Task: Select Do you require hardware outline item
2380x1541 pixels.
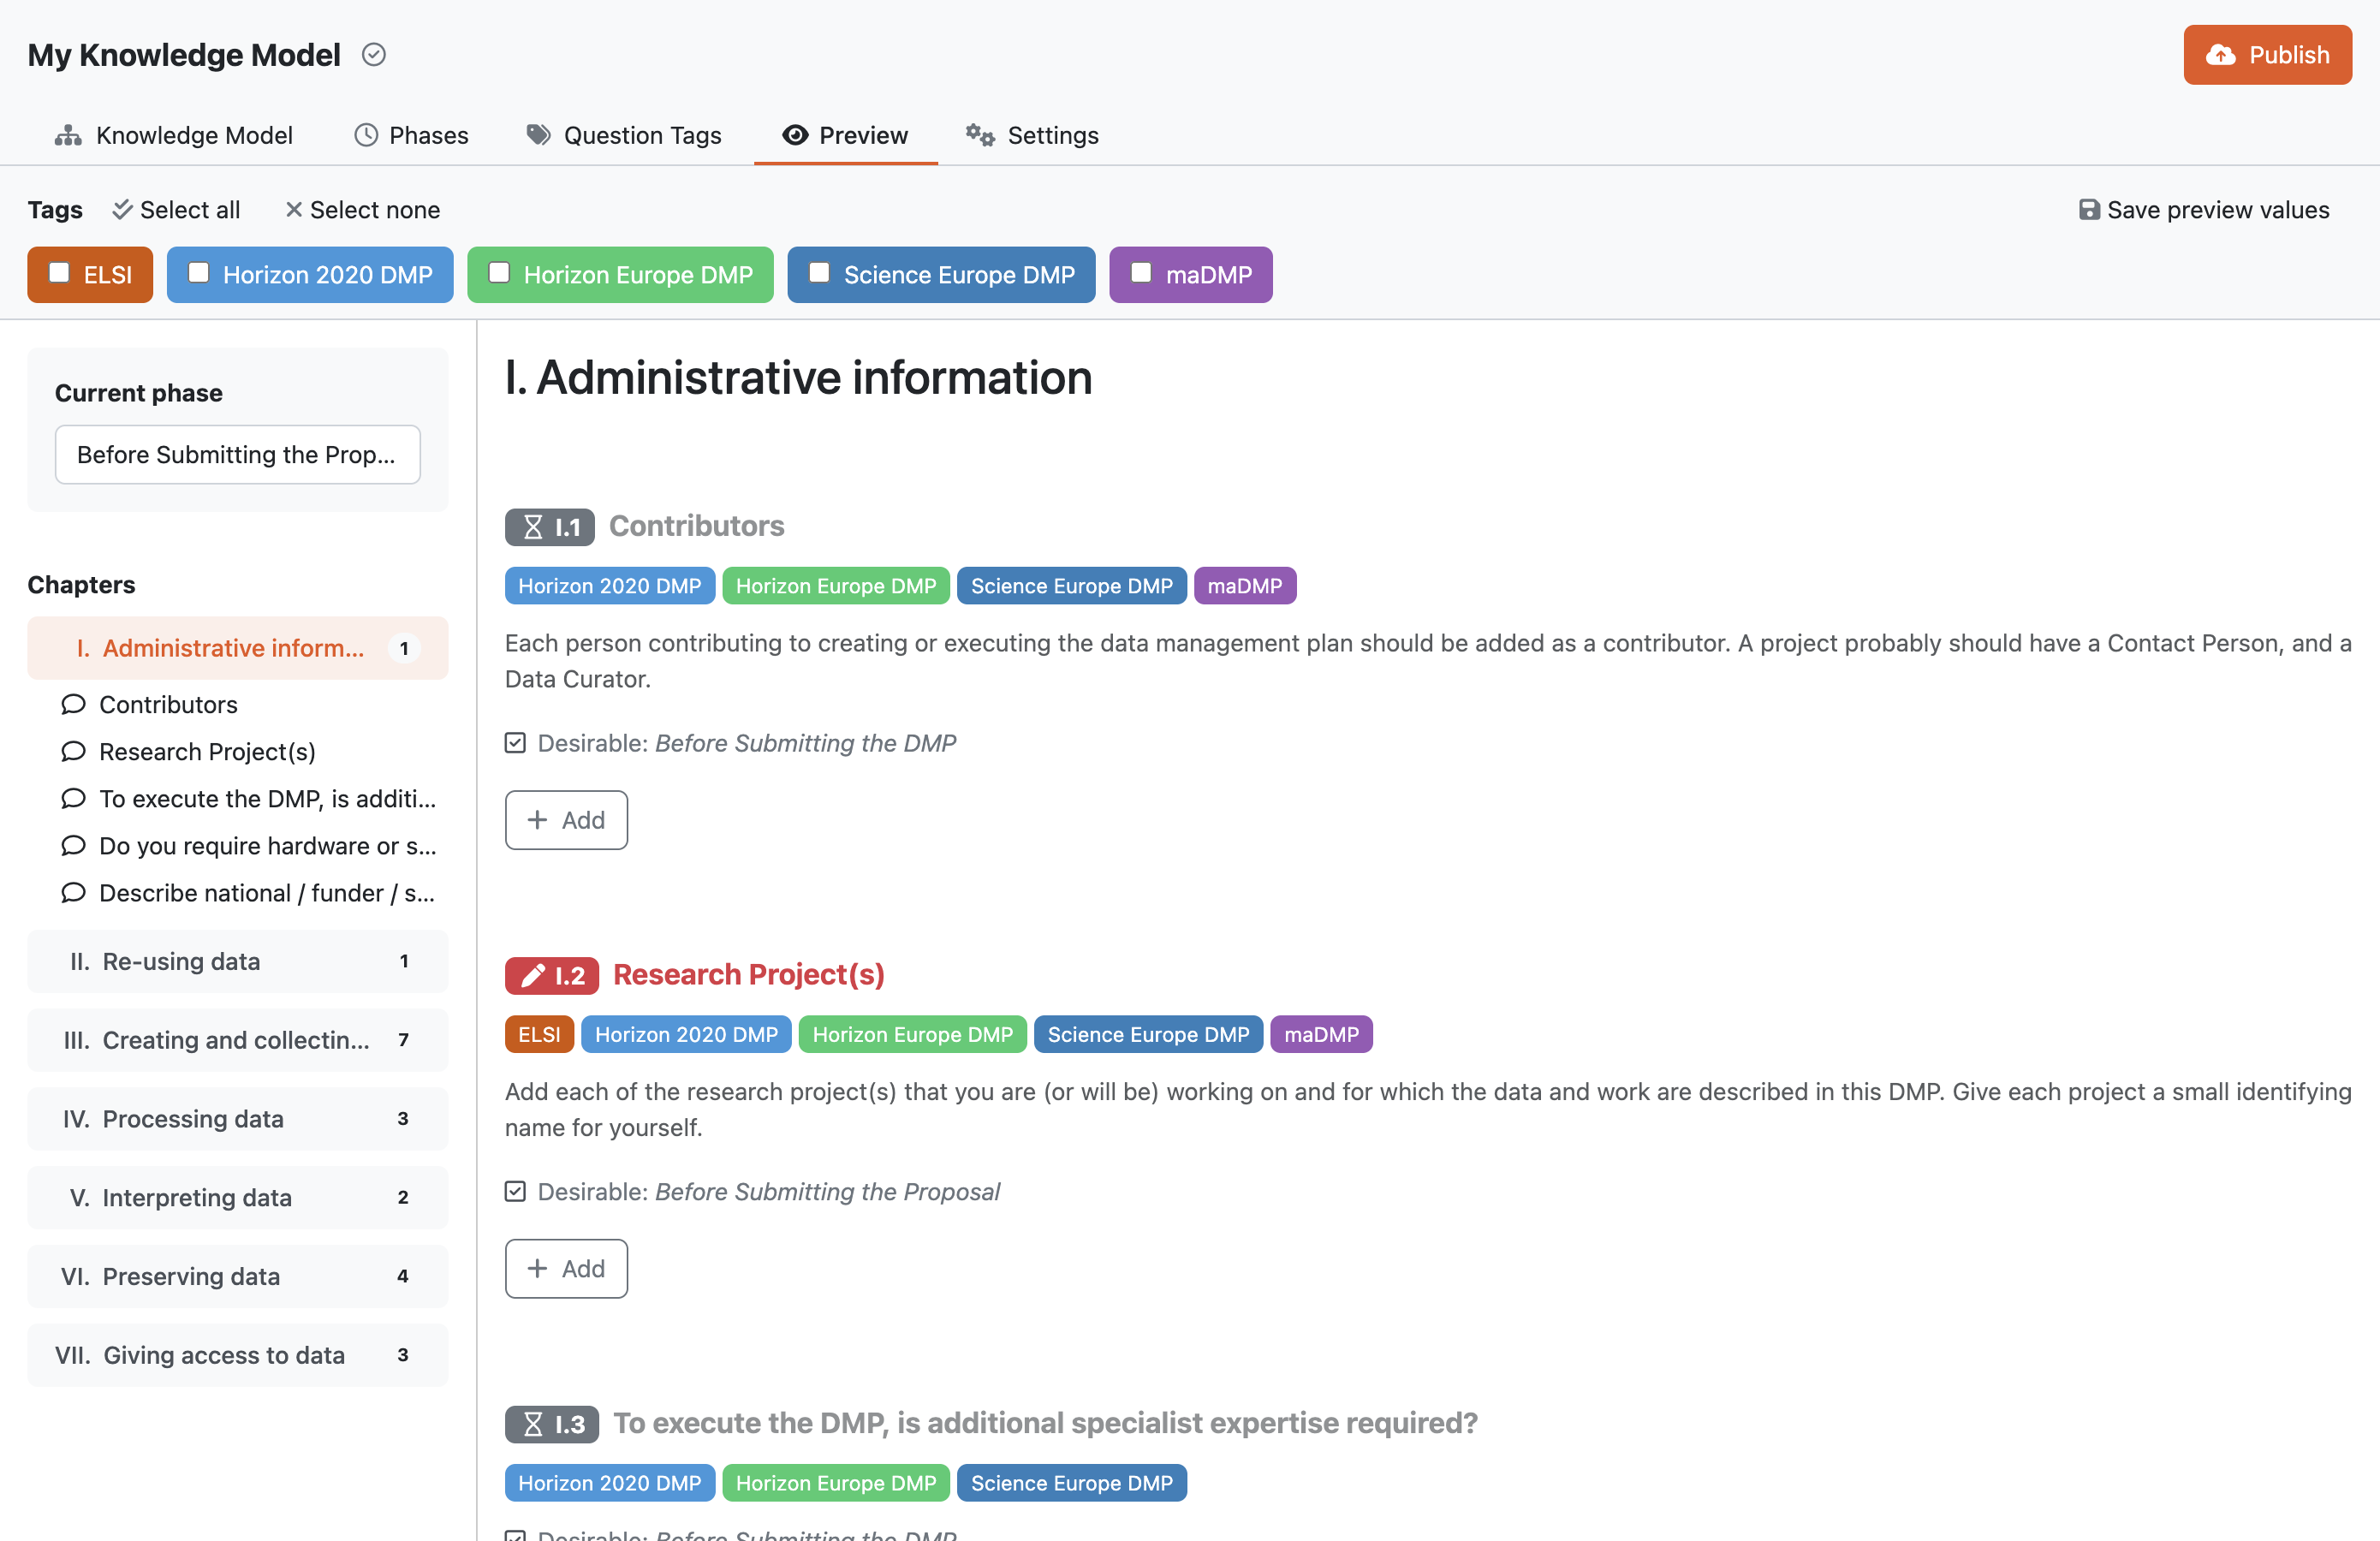Action: pos(267,846)
